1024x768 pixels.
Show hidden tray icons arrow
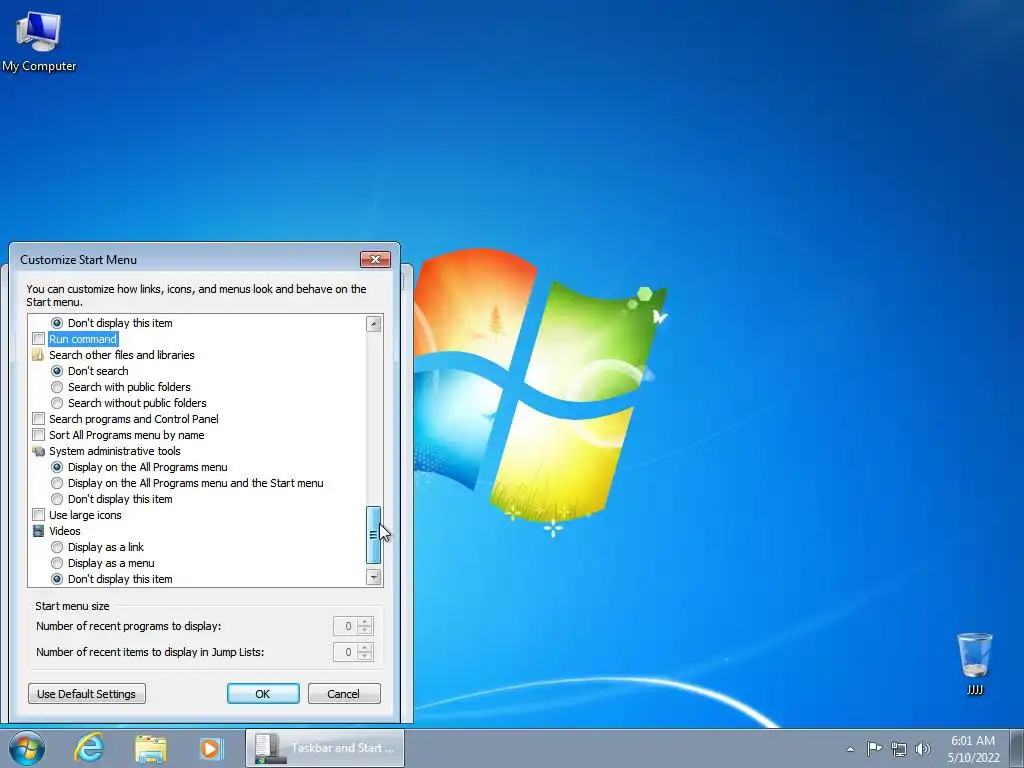pyautogui.click(x=850, y=749)
